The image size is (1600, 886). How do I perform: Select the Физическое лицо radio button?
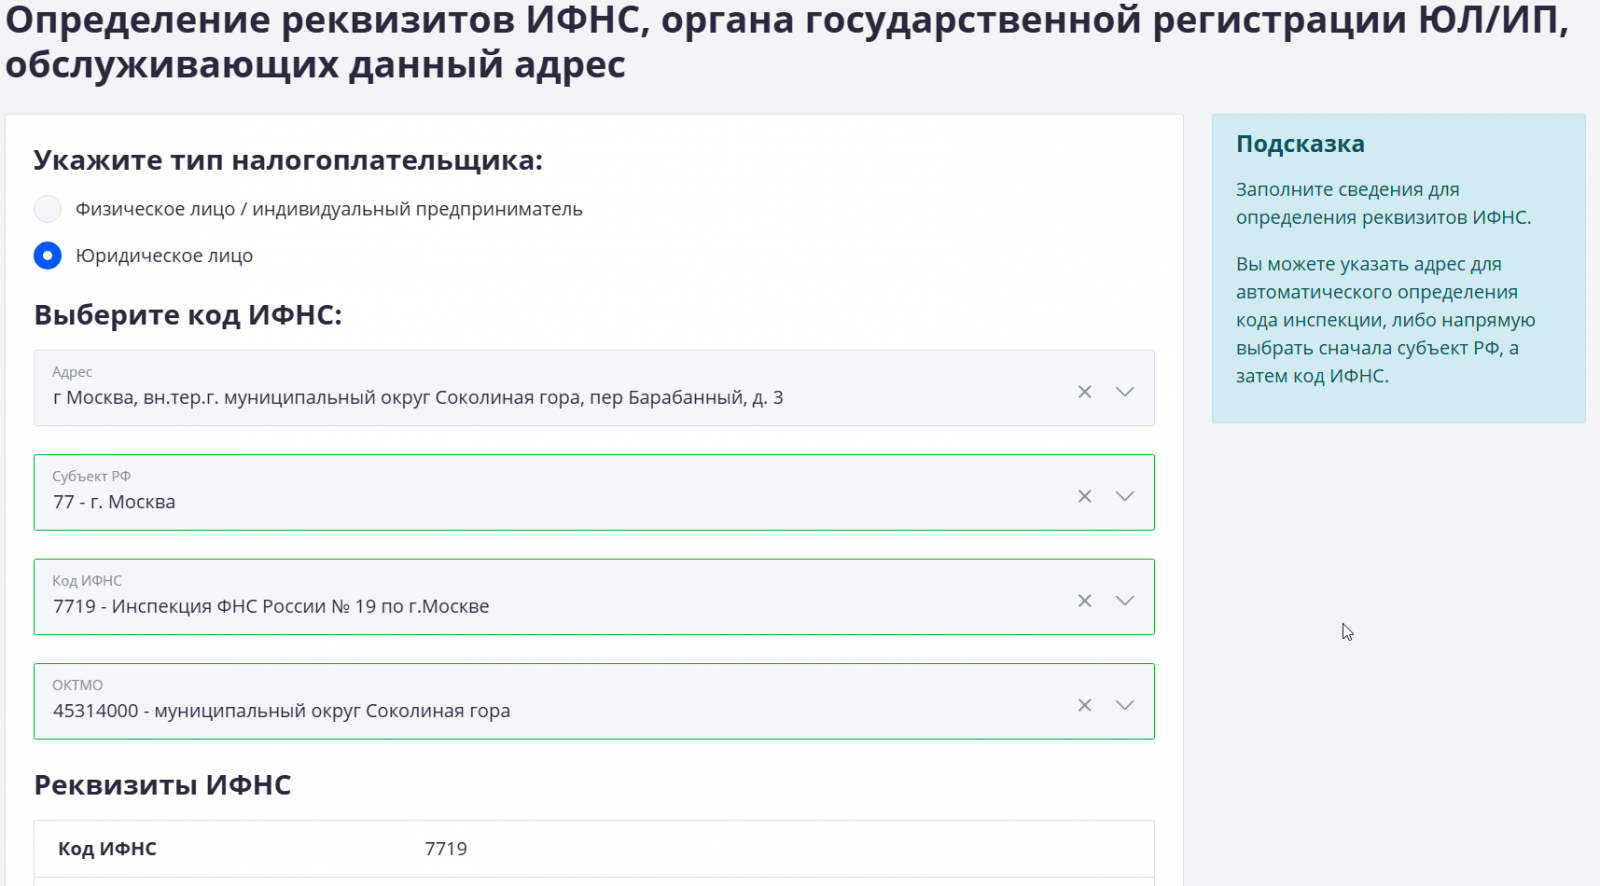click(x=48, y=209)
